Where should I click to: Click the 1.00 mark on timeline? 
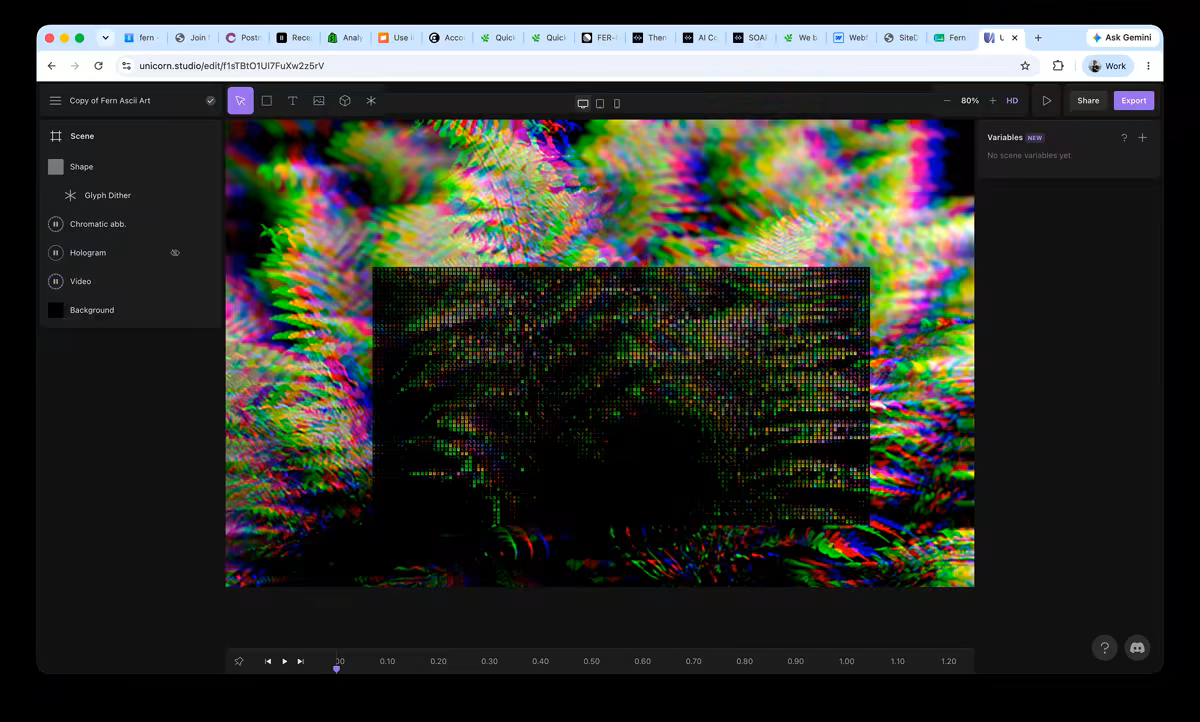847,661
